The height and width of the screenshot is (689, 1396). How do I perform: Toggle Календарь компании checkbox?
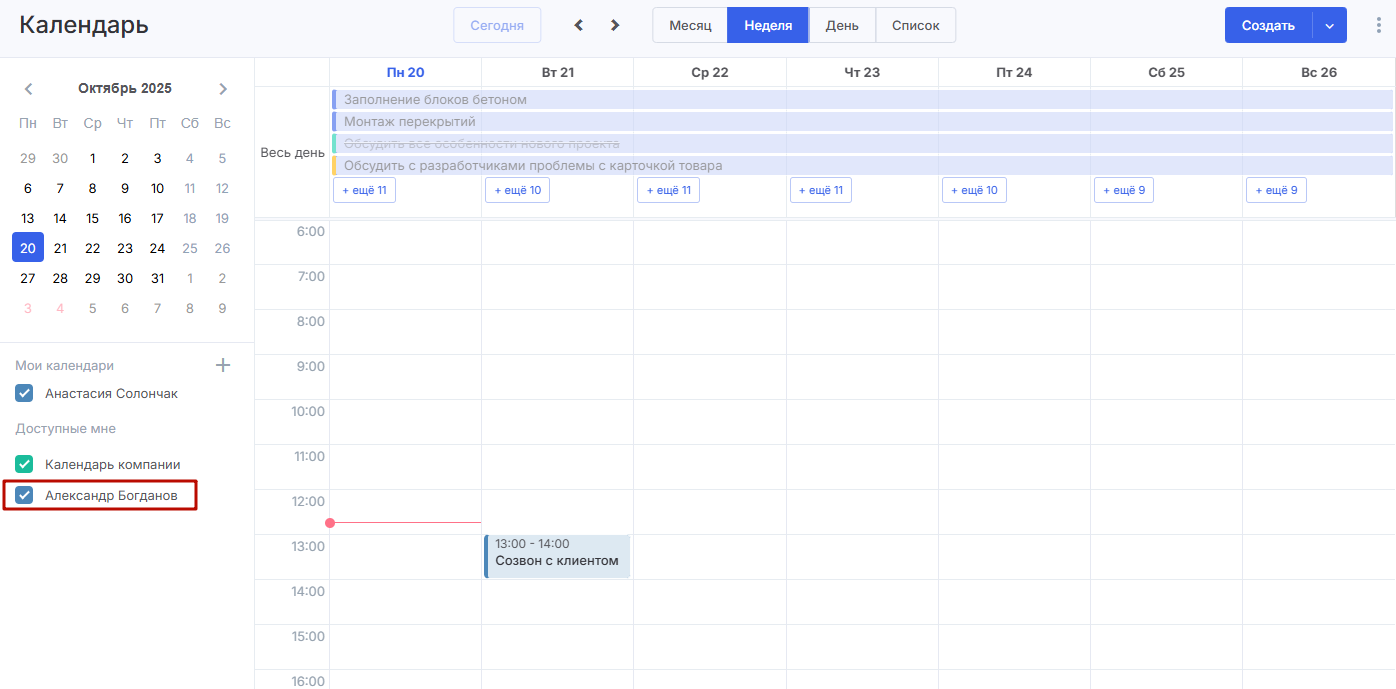point(25,465)
